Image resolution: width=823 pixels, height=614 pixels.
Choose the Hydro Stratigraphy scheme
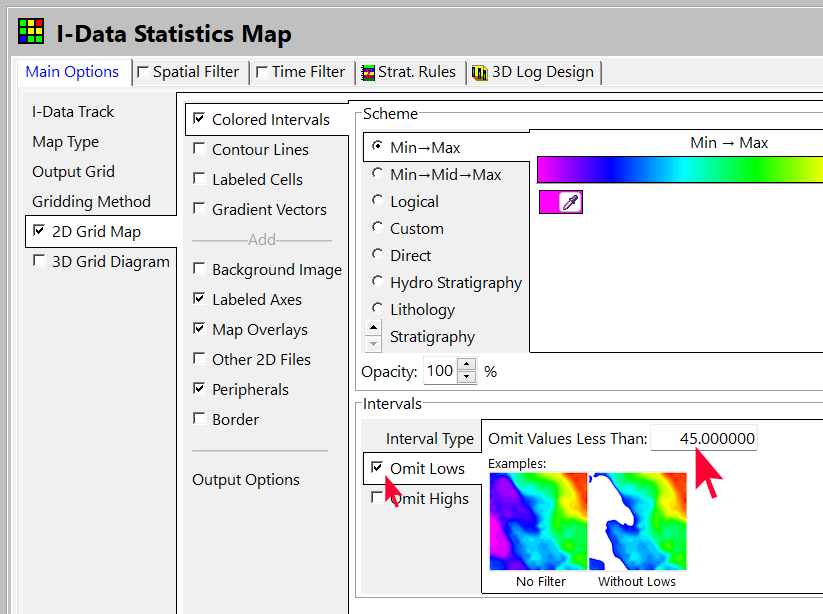[377, 283]
